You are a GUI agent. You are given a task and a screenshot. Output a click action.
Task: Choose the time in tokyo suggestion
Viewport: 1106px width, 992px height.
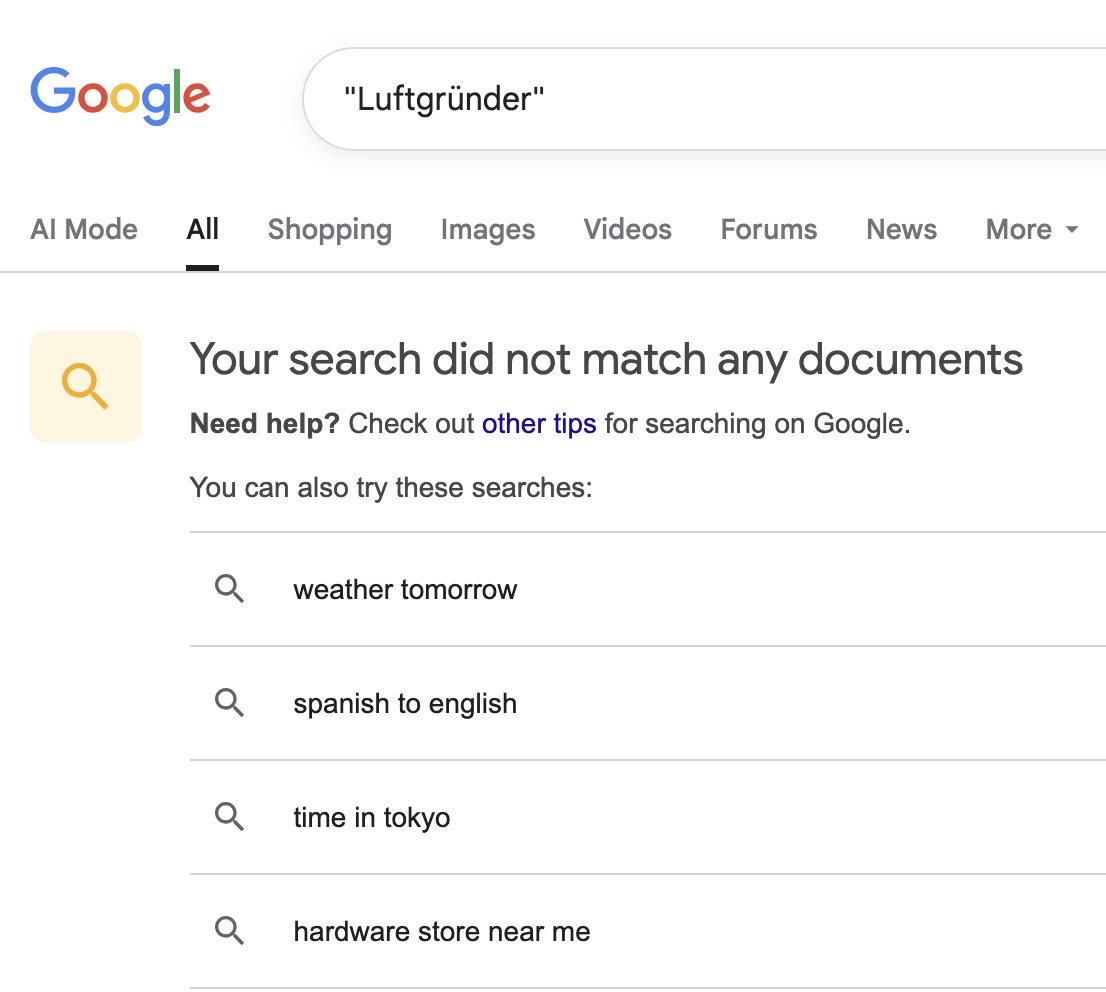tap(372, 817)
